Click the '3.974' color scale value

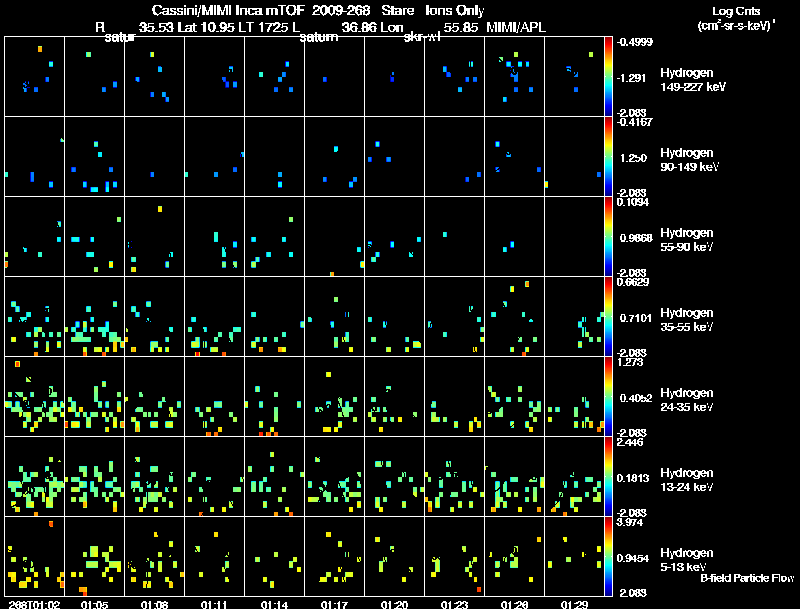[x=630, y=522]
